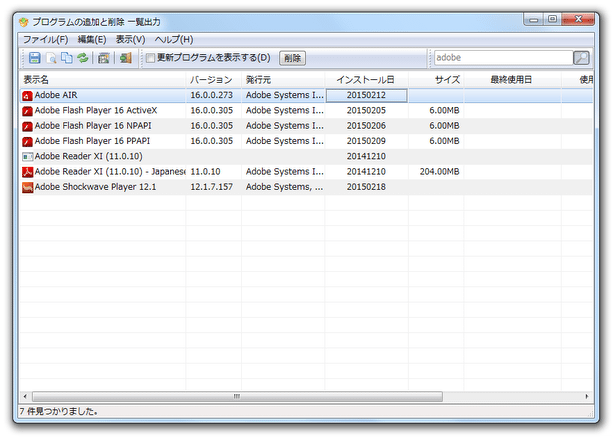The height and width of the screenshot is (438, 613).
Task: Sort by the 表示名 column header
Action: point(102,80)
